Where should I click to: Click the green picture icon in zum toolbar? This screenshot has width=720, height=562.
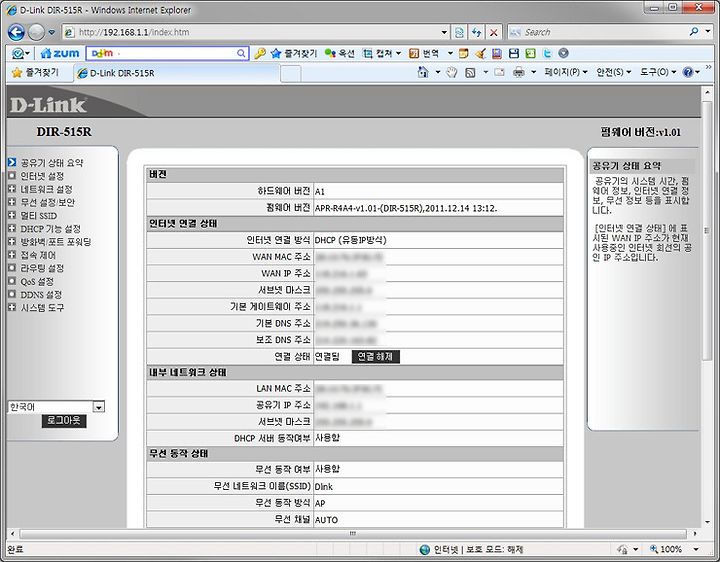pyautogui.click(x=530, y=53)
